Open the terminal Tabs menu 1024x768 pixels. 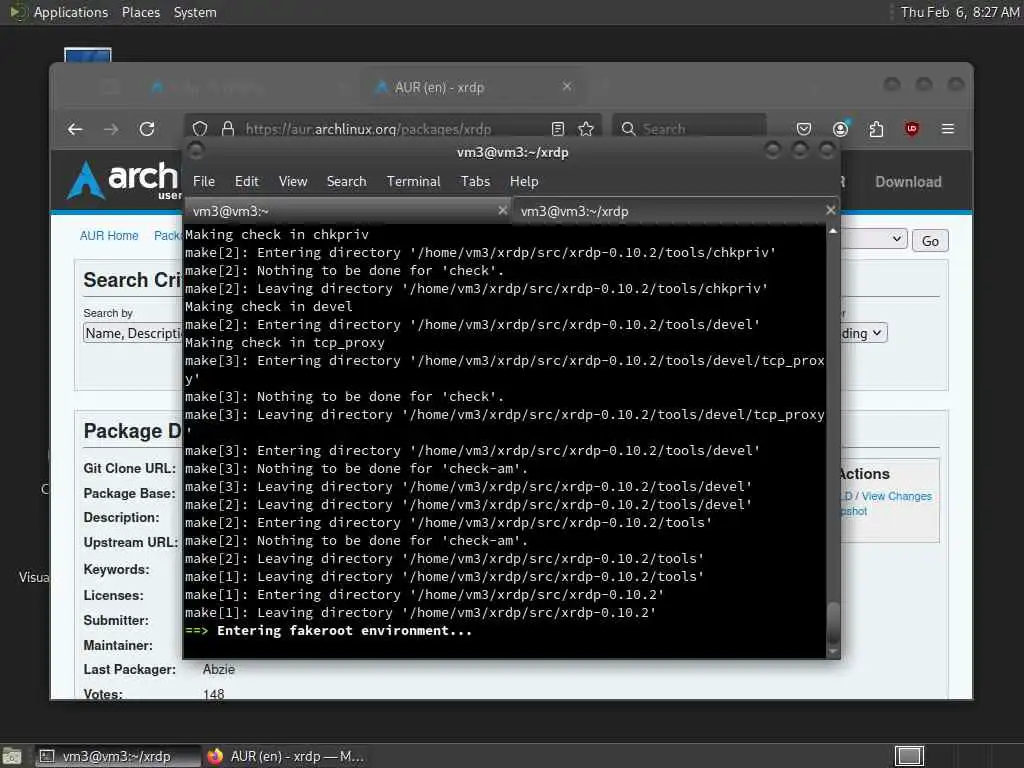(x=475, y=182)
